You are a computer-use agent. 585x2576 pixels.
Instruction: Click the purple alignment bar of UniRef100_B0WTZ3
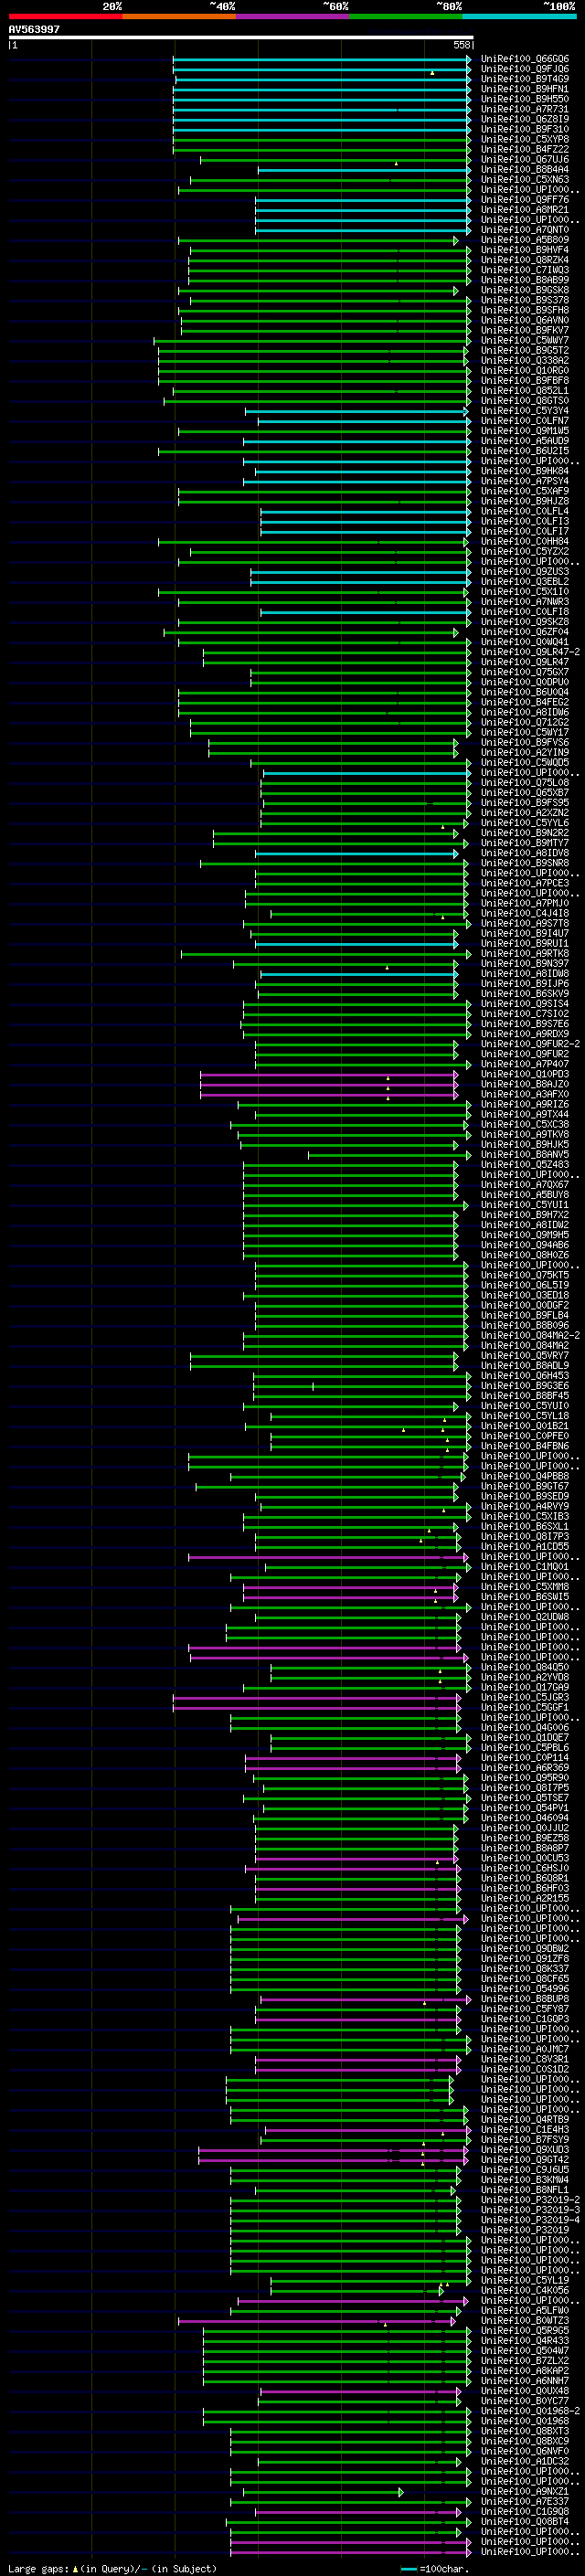point(317,2320)
